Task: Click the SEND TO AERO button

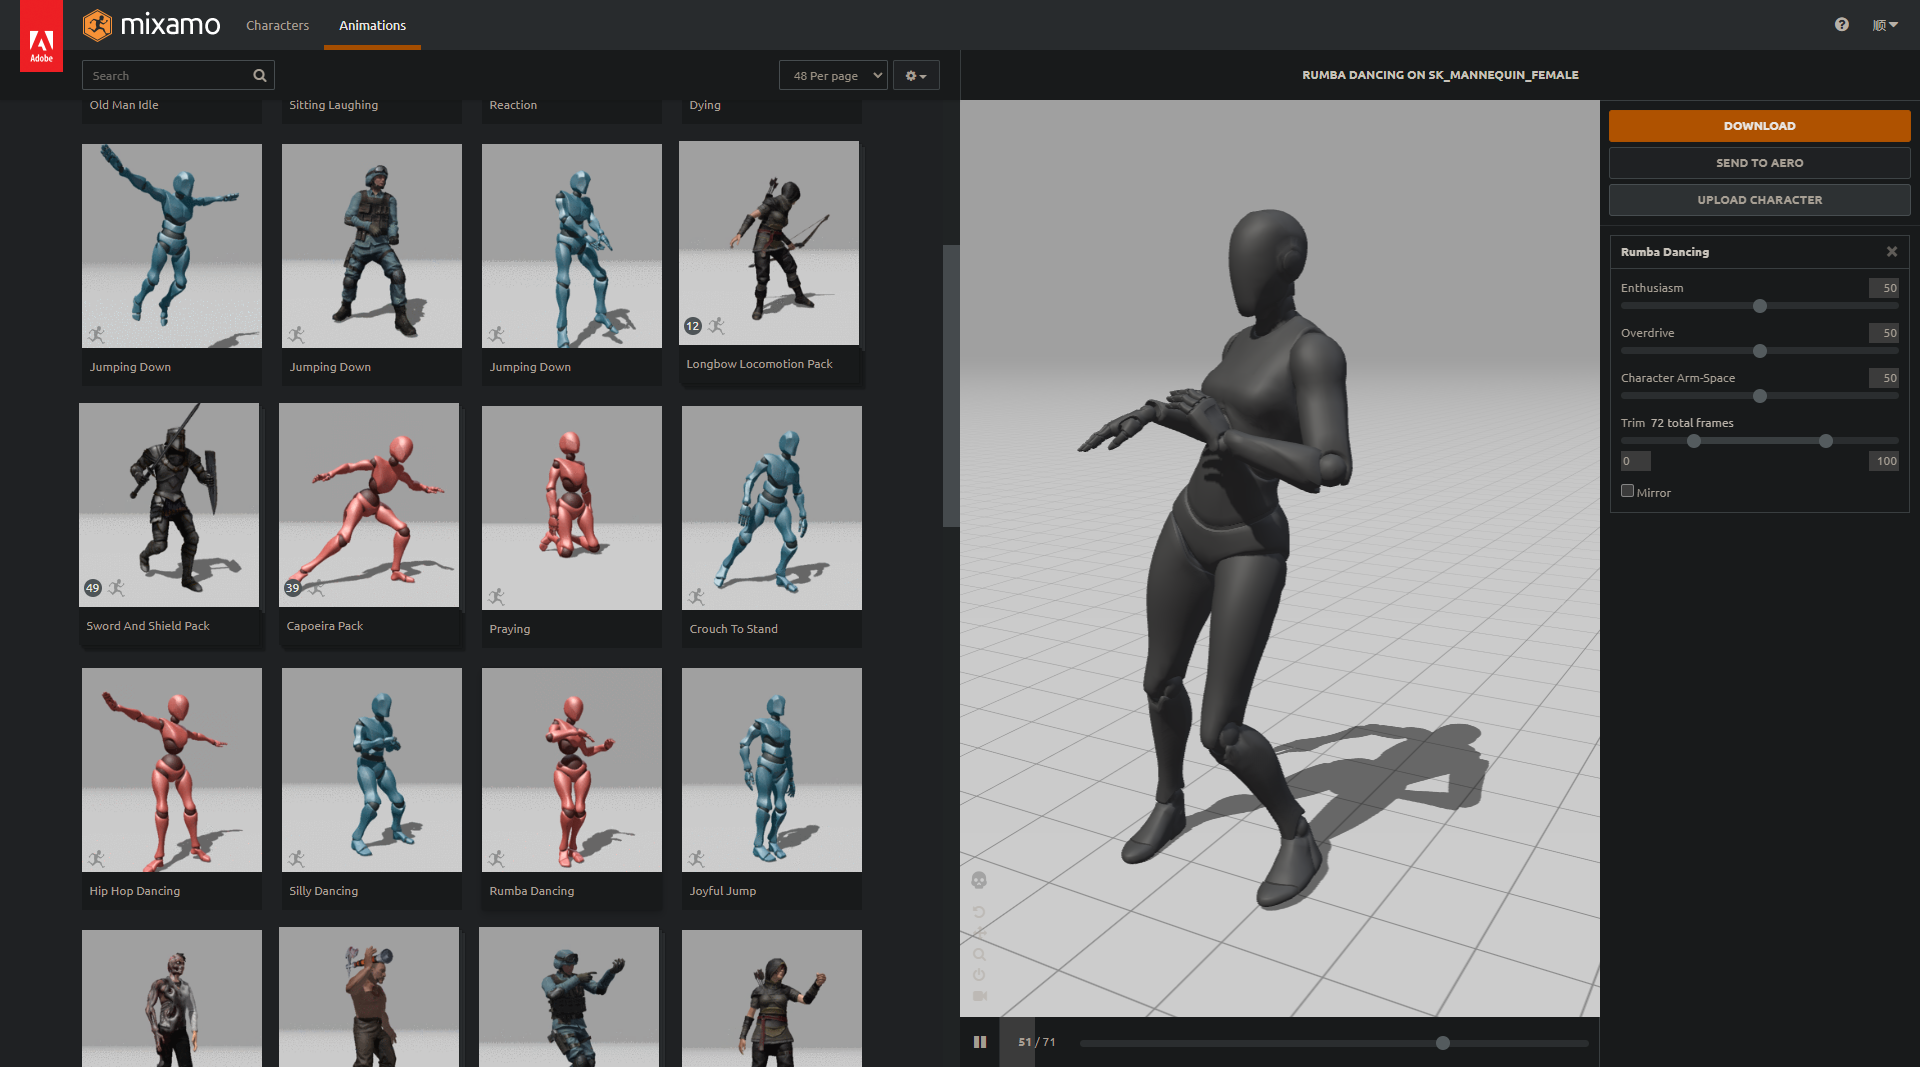Action: coord(1759,163)
